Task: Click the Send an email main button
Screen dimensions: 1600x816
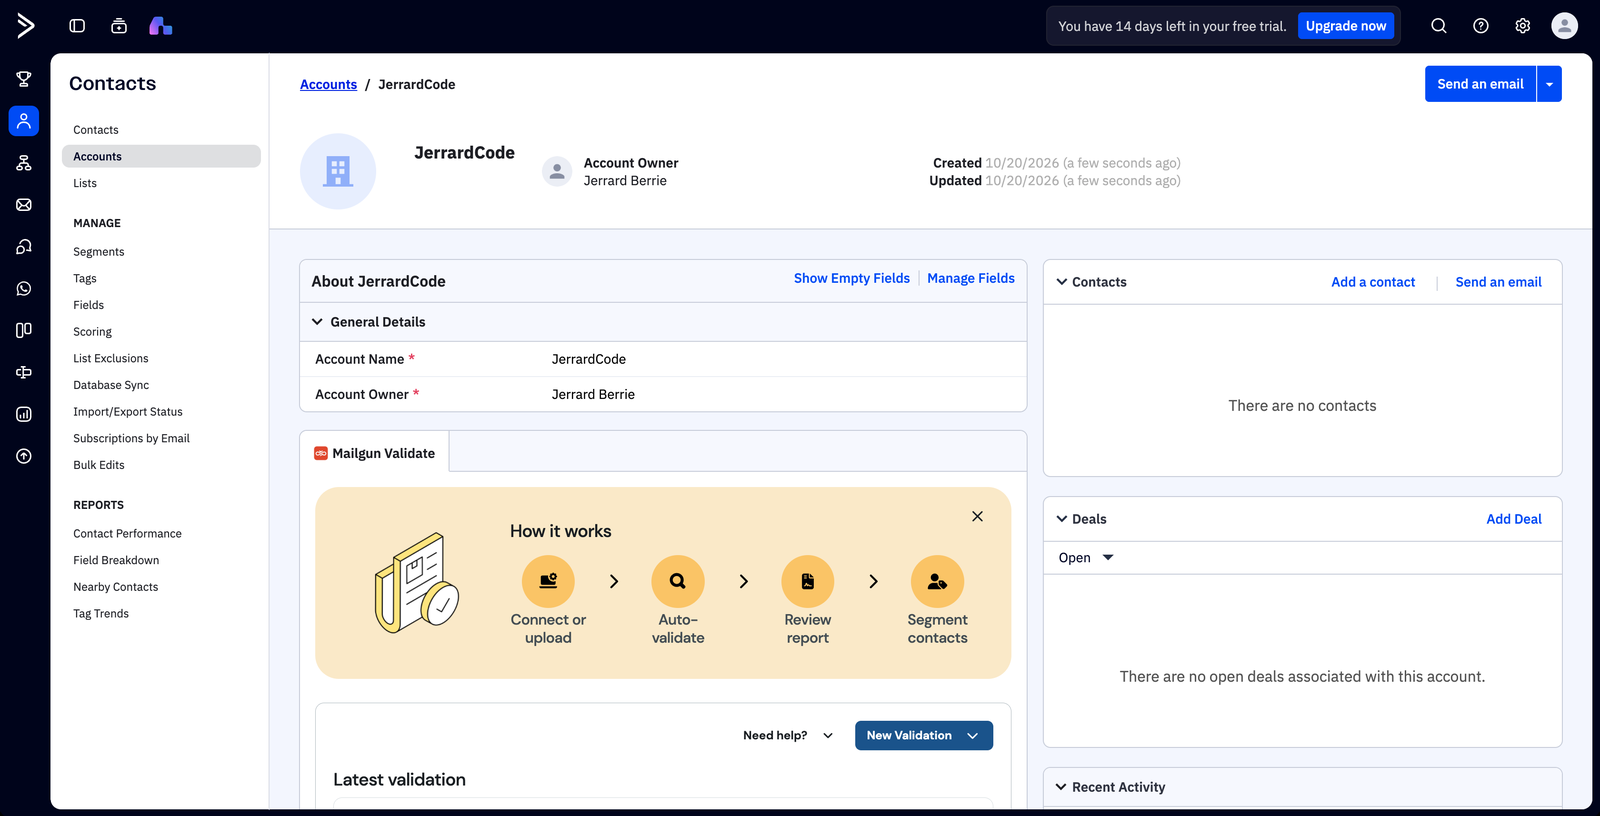Action: click(1480, 84)
